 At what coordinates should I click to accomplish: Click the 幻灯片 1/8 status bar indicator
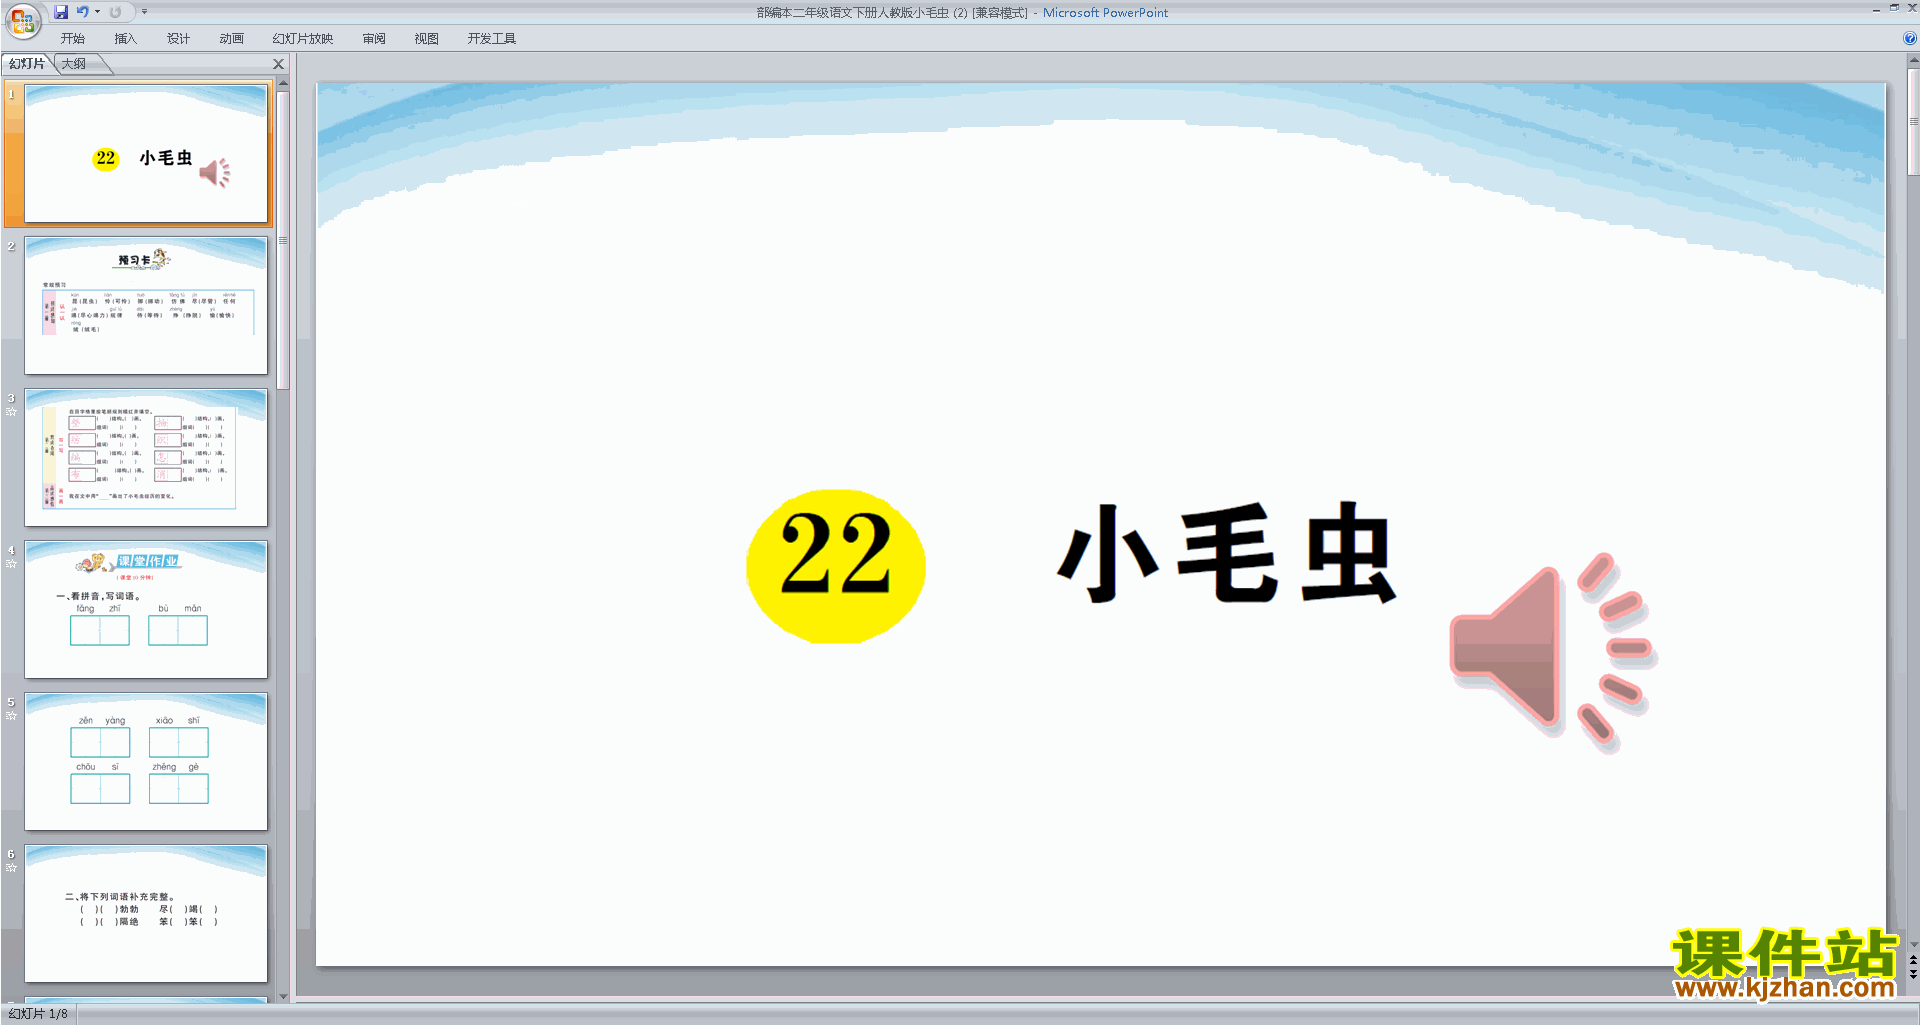(38, 1014)
